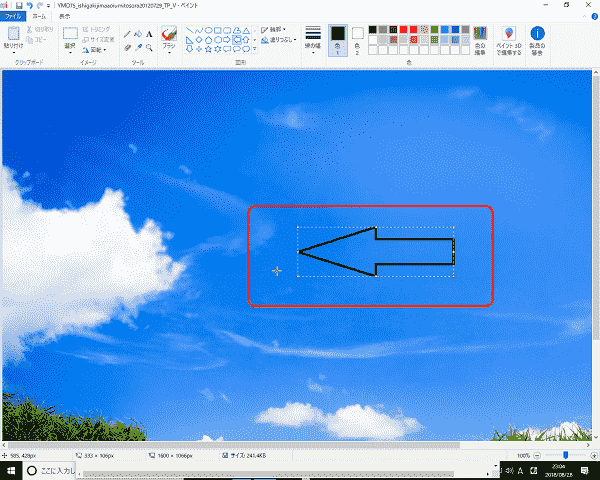Select the Color 1 button
Viewport: 600px width, 480px height.
point(338,40)
